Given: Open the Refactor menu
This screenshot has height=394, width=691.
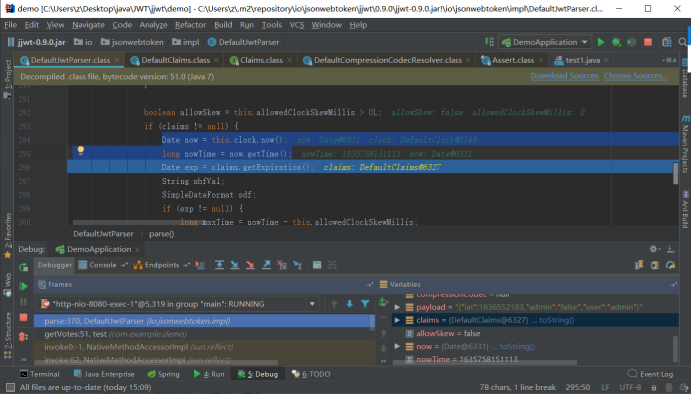Looking at the screenshot, I should 190,25.
